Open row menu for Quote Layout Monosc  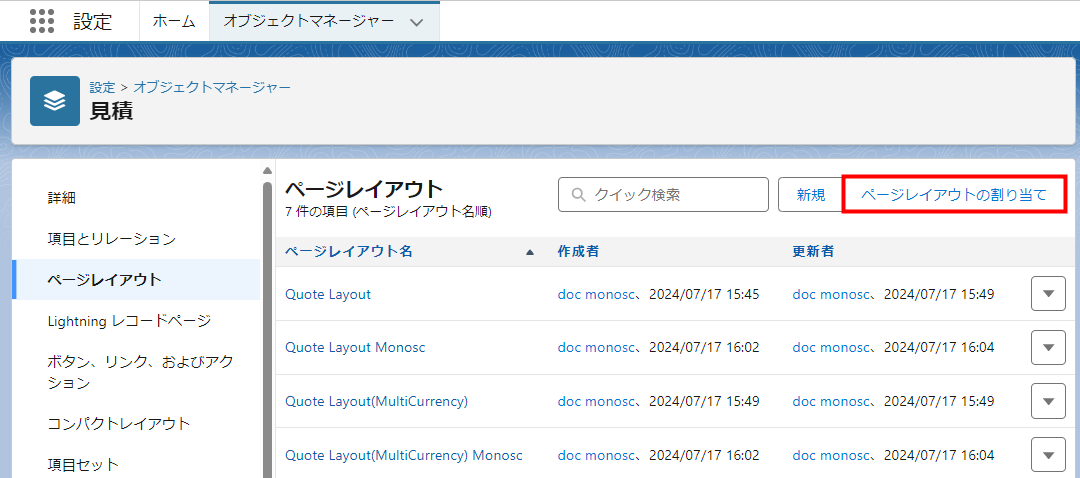point(1048,347)
